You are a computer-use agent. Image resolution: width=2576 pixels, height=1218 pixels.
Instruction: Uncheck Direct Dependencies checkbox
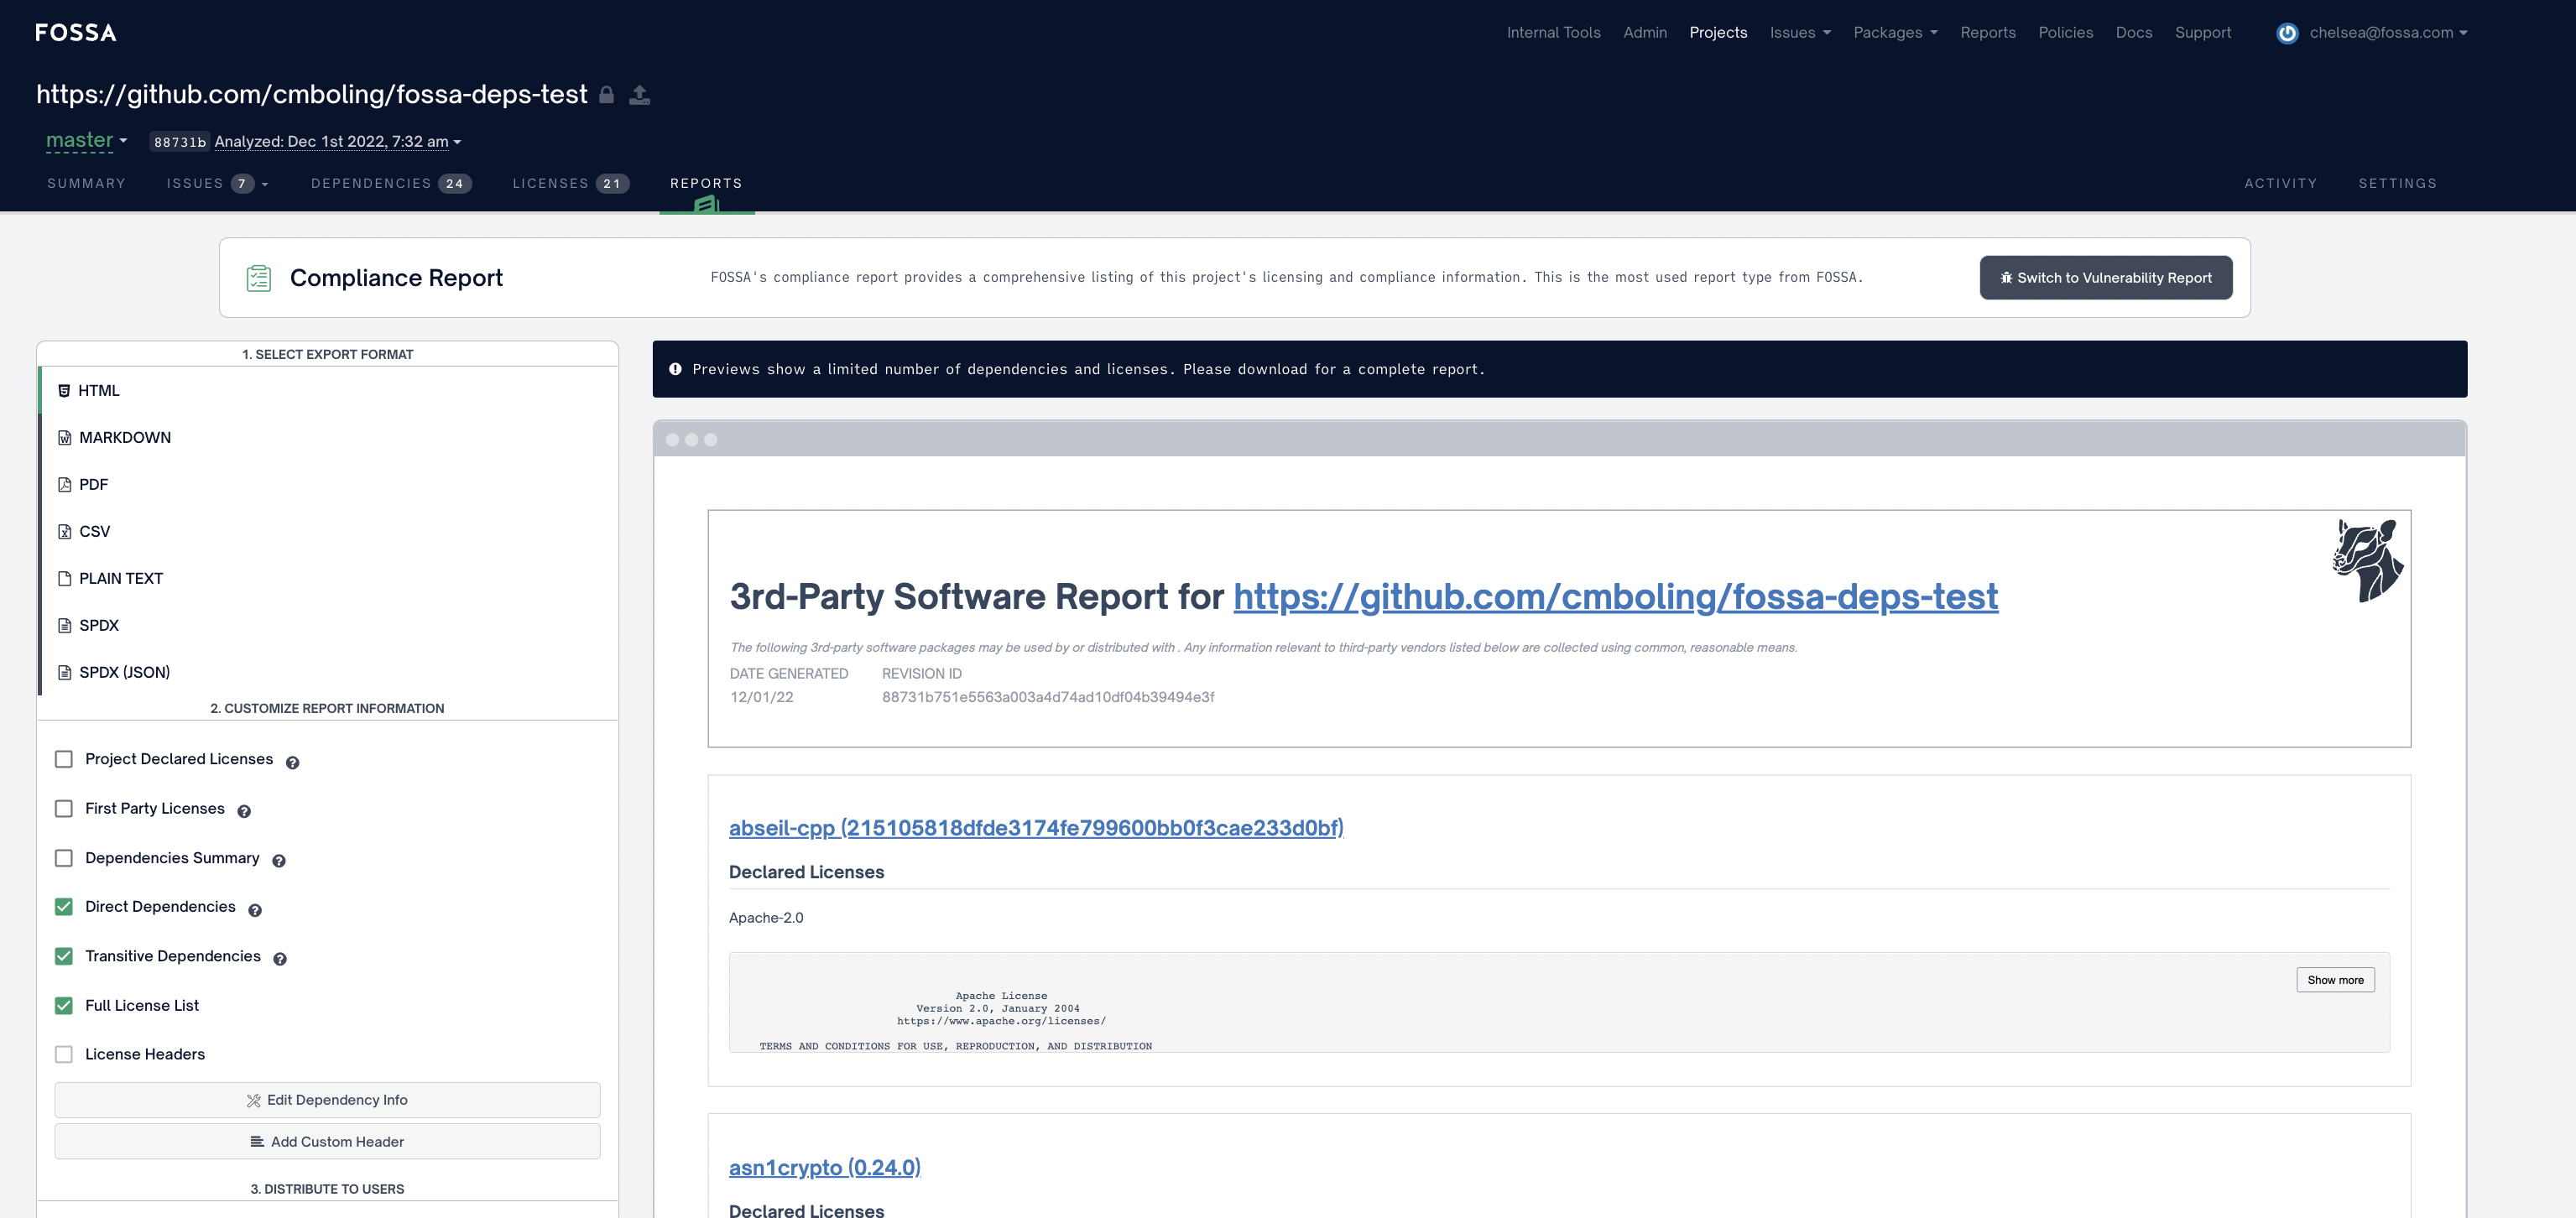click(x=64, y=906)
